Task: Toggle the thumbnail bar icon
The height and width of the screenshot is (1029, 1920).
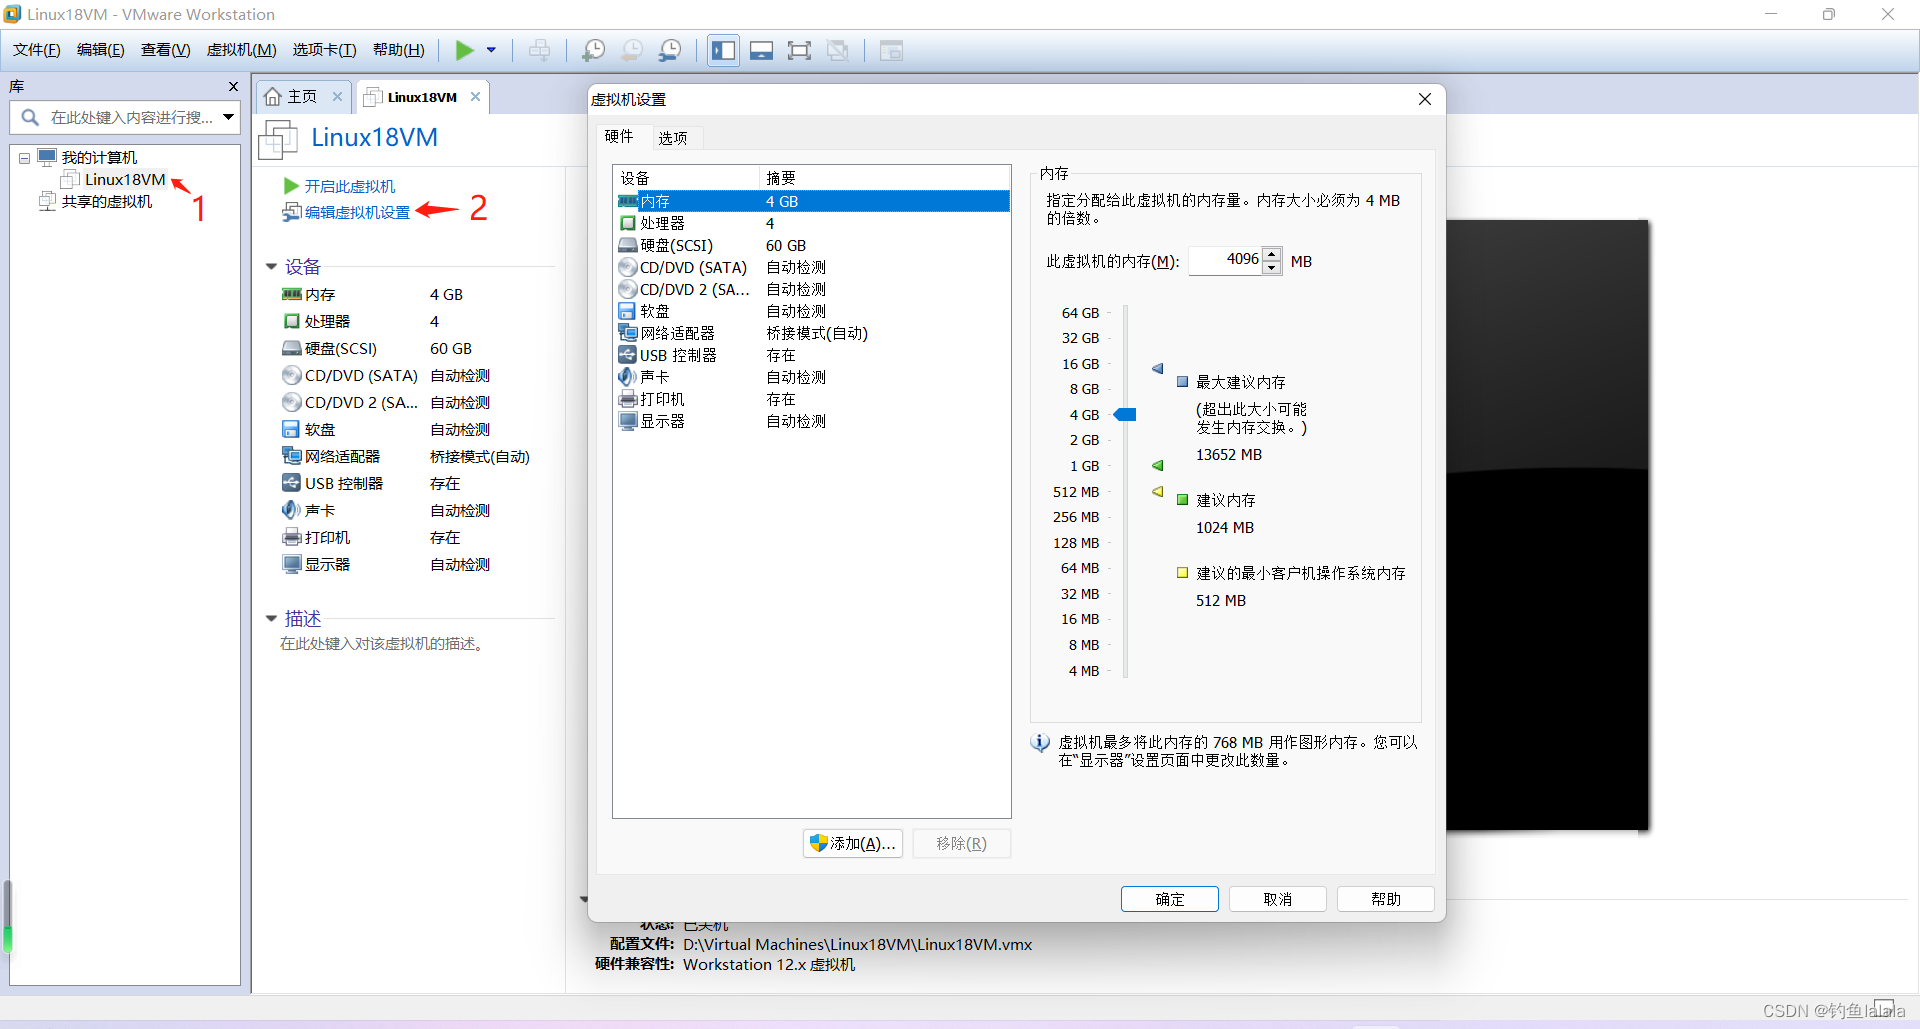Action: point(761,50)
